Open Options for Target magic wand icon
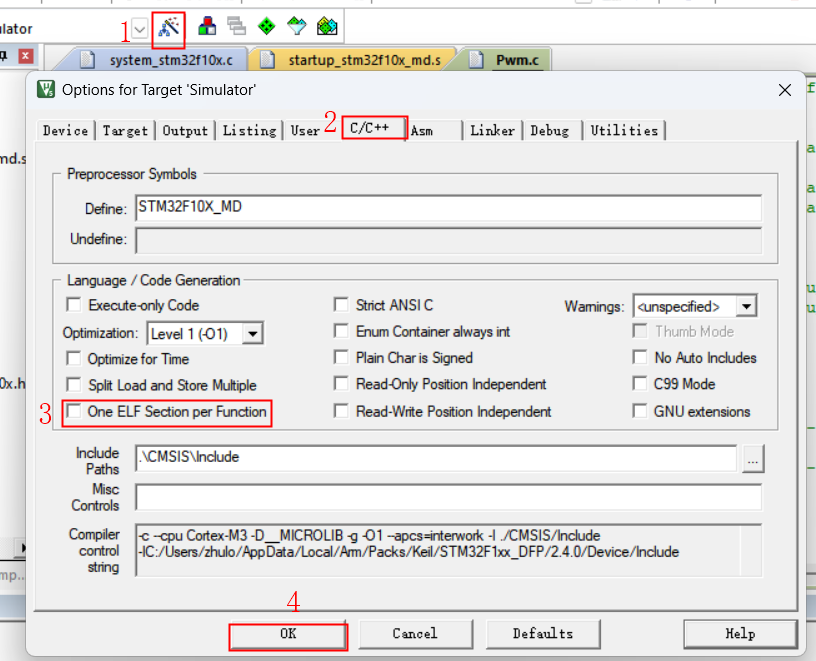This screenshot has width=816, height=661. pyautogui.click(x=169, y=28)
